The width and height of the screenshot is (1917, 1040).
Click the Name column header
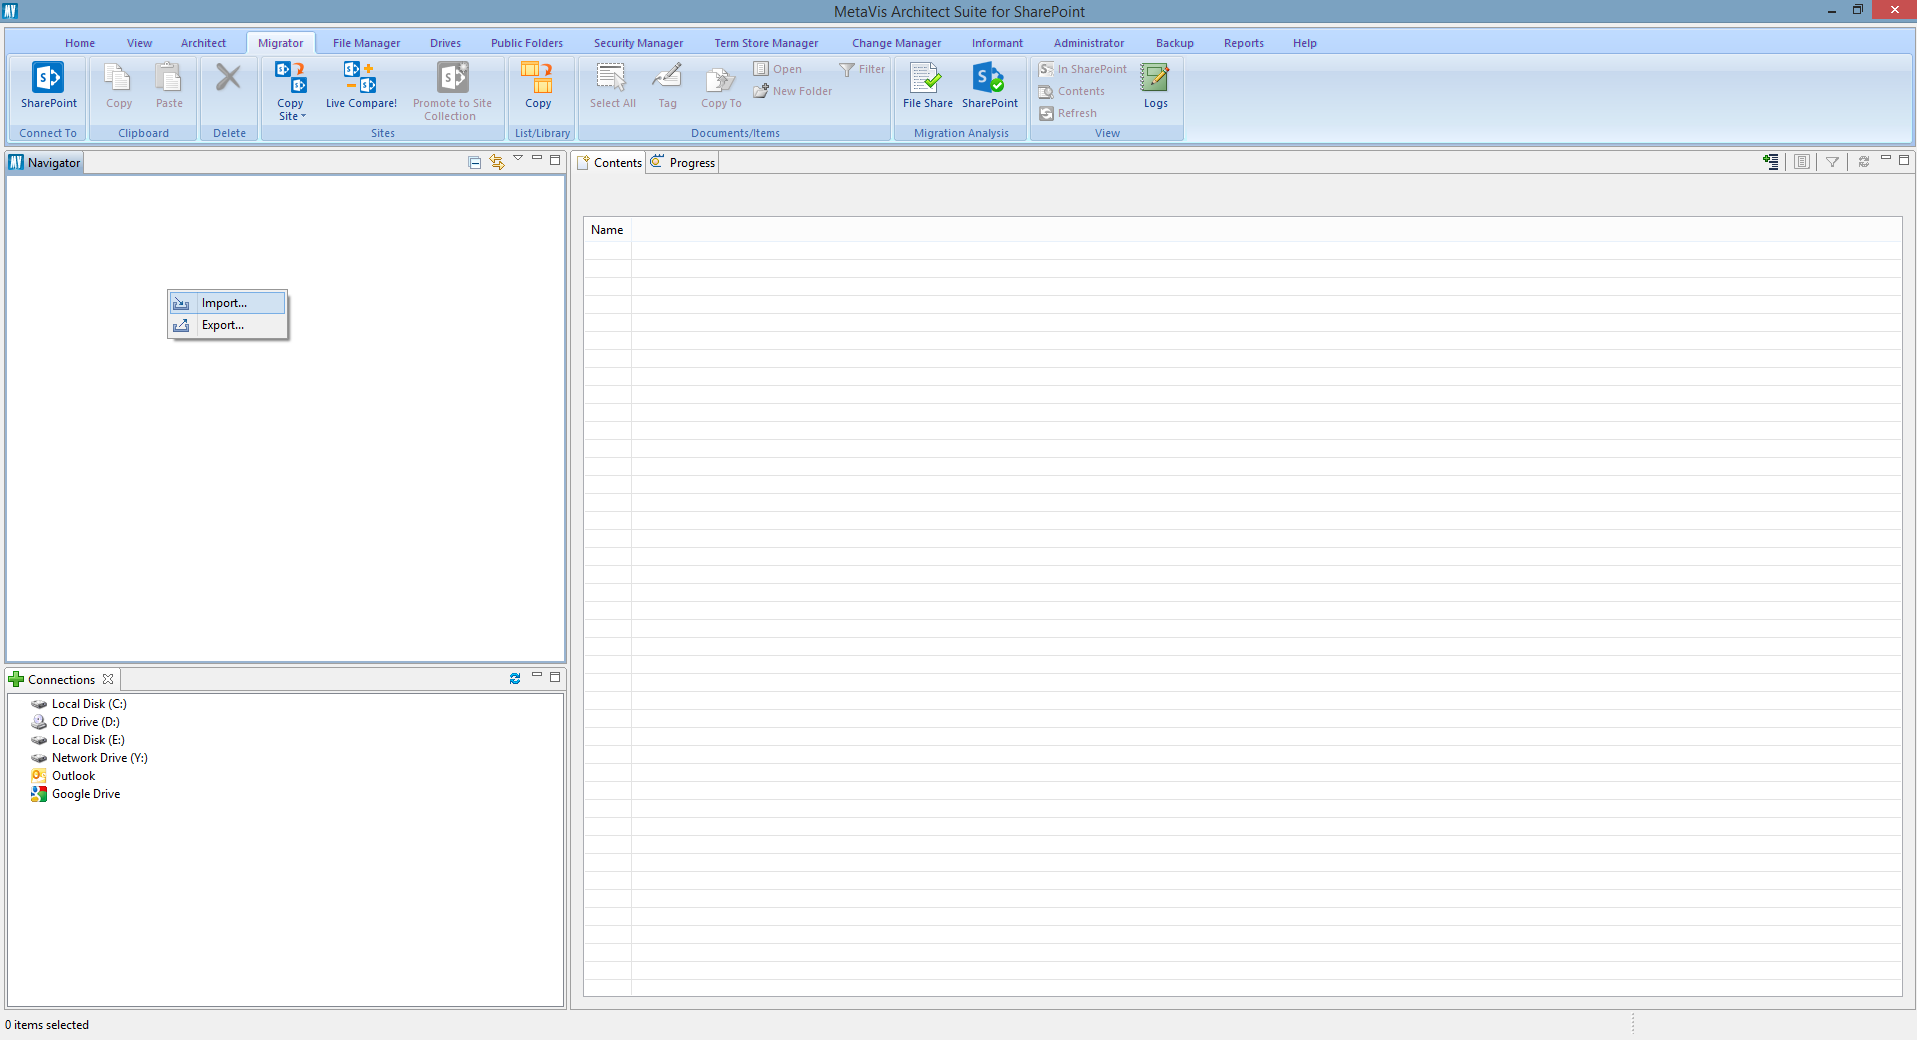pyautogui.click(x=607, y=230)
